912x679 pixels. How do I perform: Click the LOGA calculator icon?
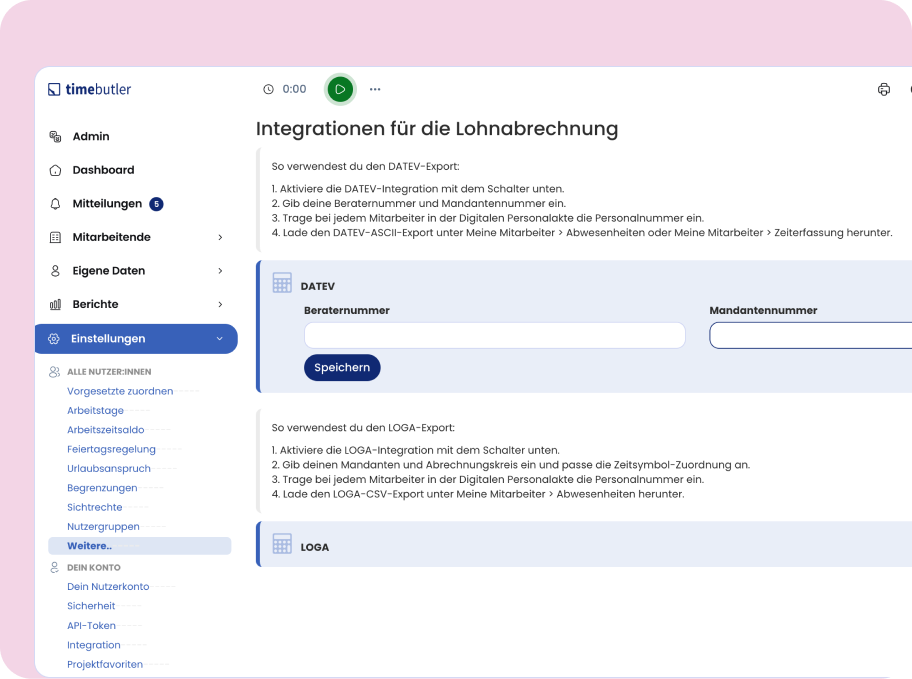(282, 543)
